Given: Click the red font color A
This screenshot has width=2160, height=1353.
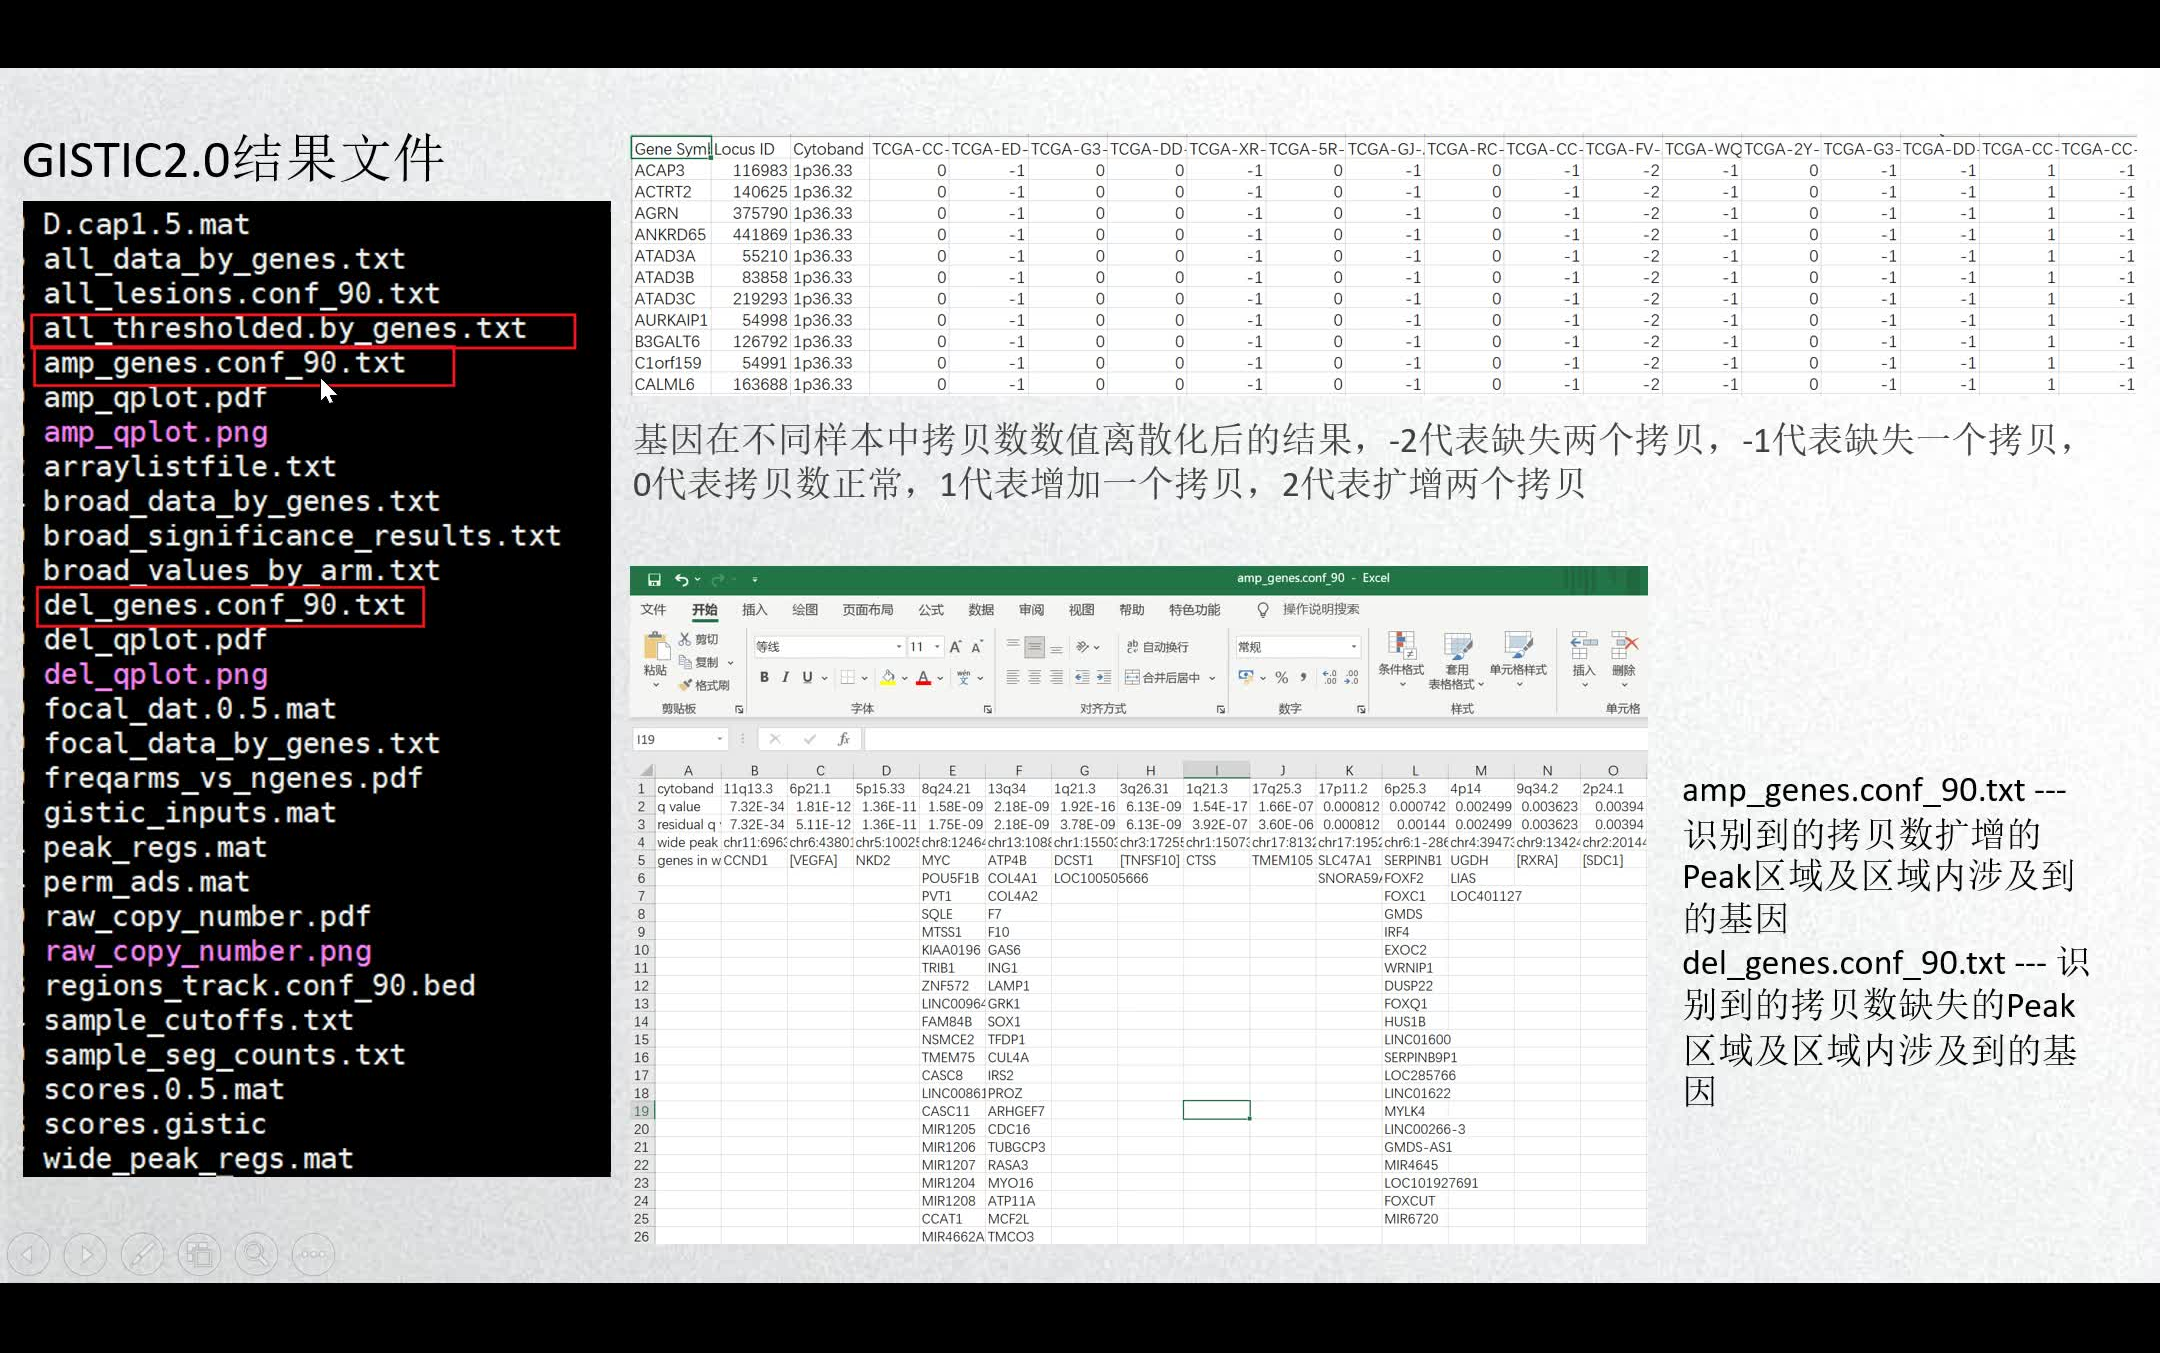Looking at the screenshot, I should [x=924, y=677].
